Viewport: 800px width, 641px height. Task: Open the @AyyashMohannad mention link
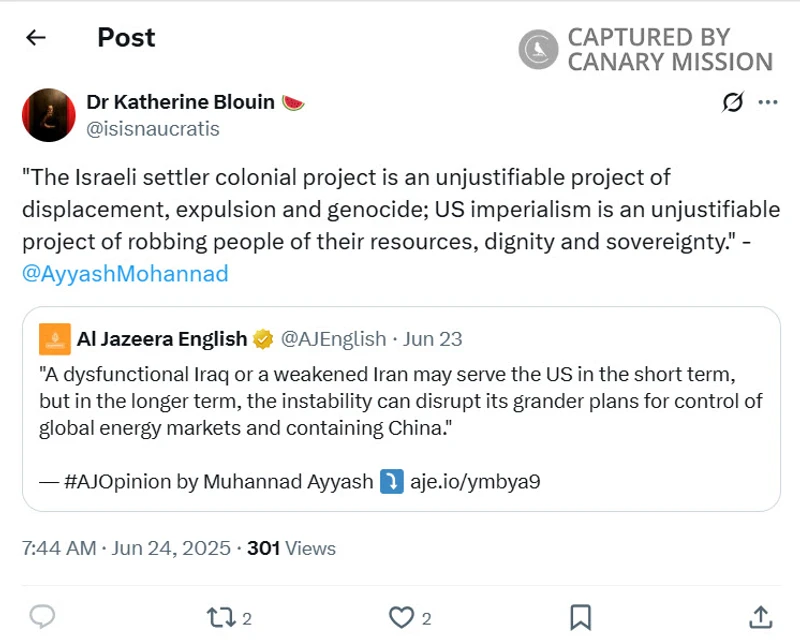click(x=125, y=273)
